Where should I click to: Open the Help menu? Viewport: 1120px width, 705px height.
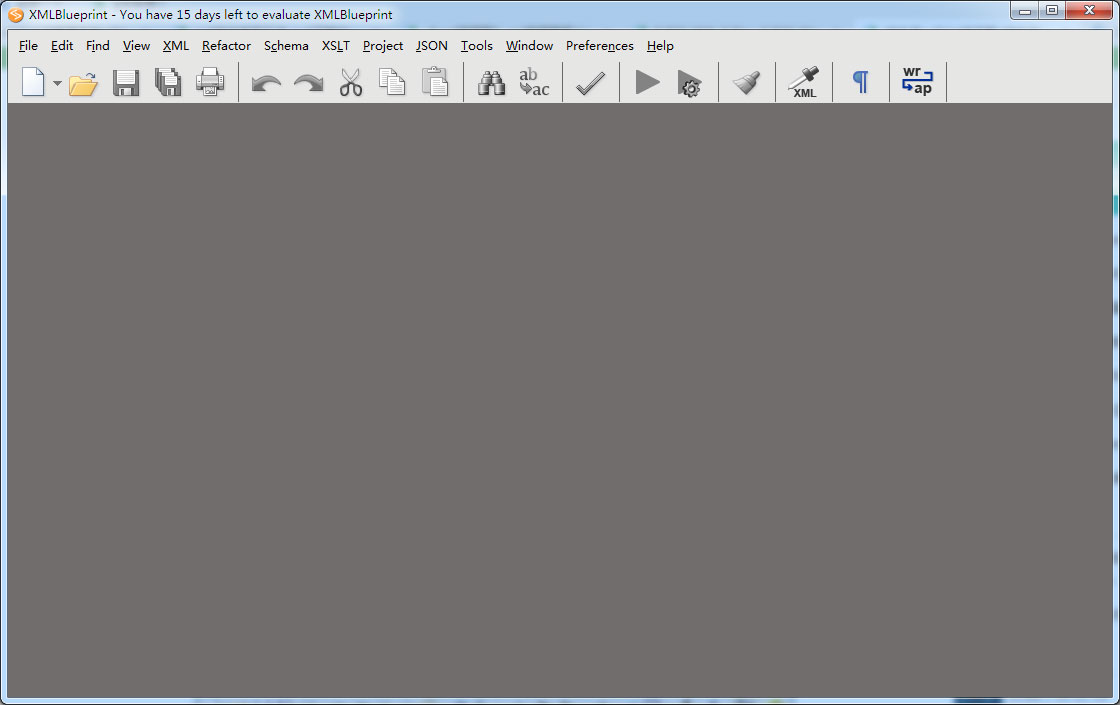[660, 46]
